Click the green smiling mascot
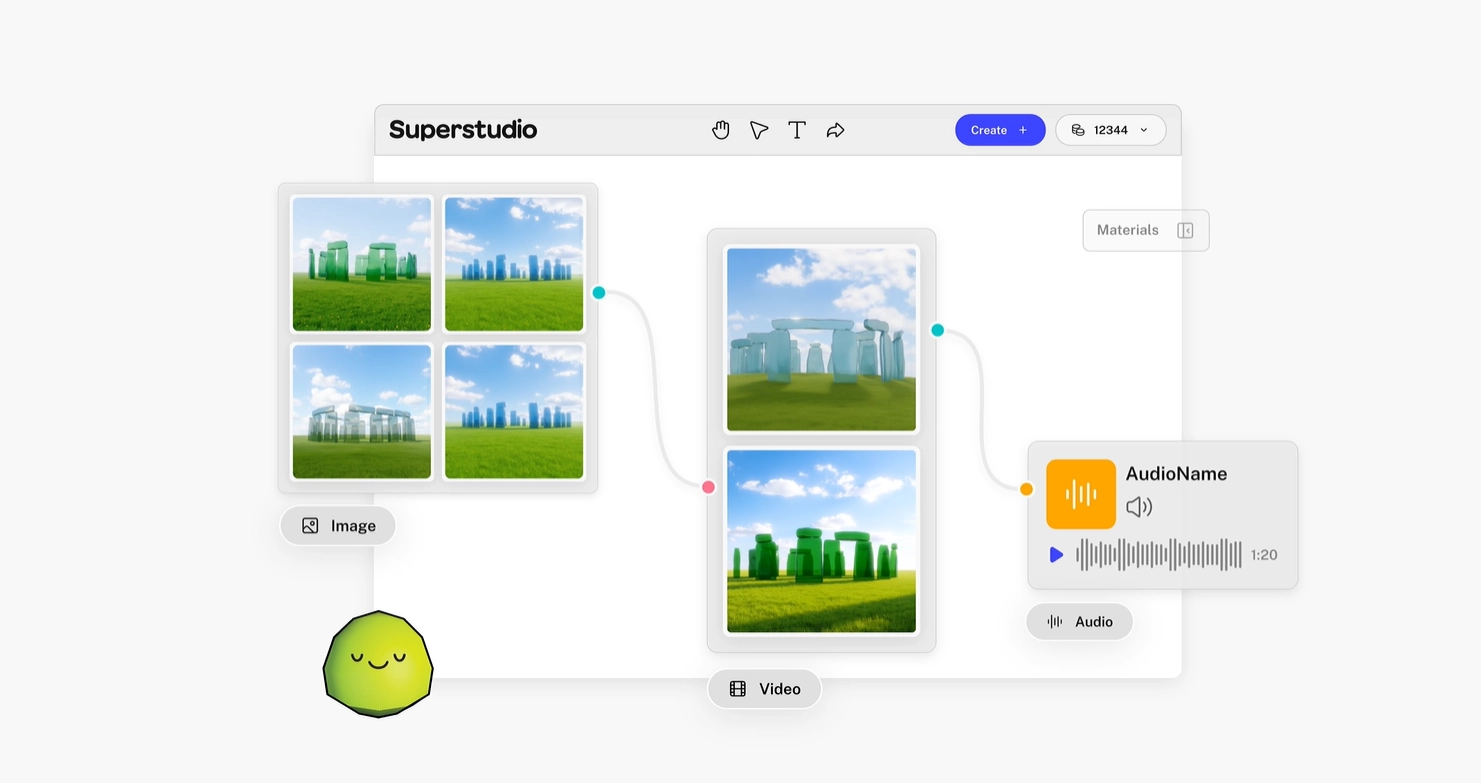 [378, 664]
